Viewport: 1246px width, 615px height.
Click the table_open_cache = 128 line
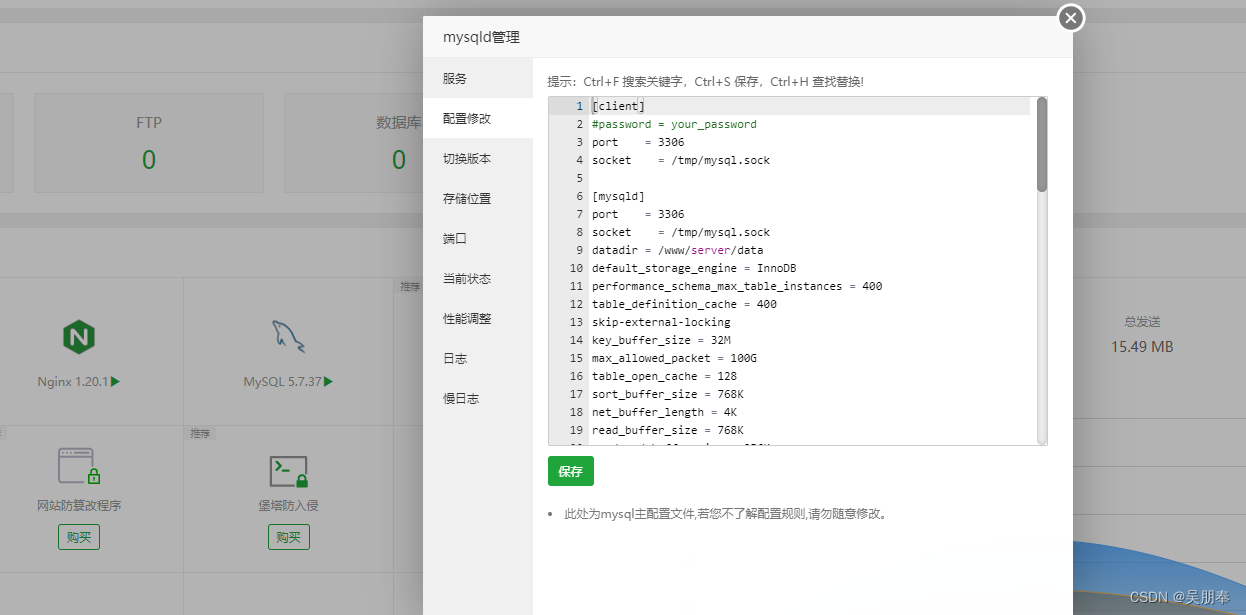(664, 376)
